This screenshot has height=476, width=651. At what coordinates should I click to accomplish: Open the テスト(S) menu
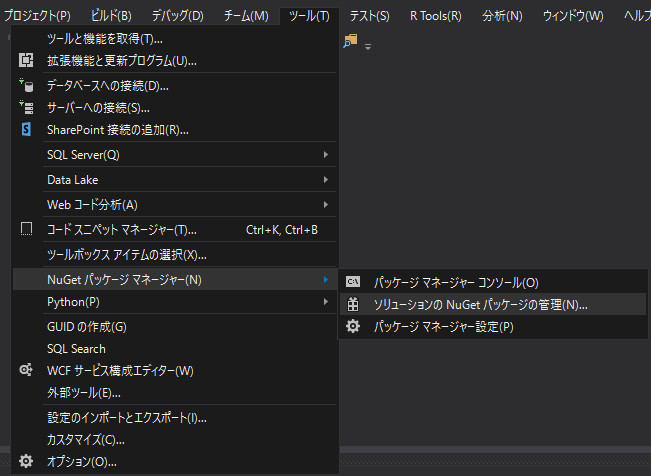click(x=370, y=16)
